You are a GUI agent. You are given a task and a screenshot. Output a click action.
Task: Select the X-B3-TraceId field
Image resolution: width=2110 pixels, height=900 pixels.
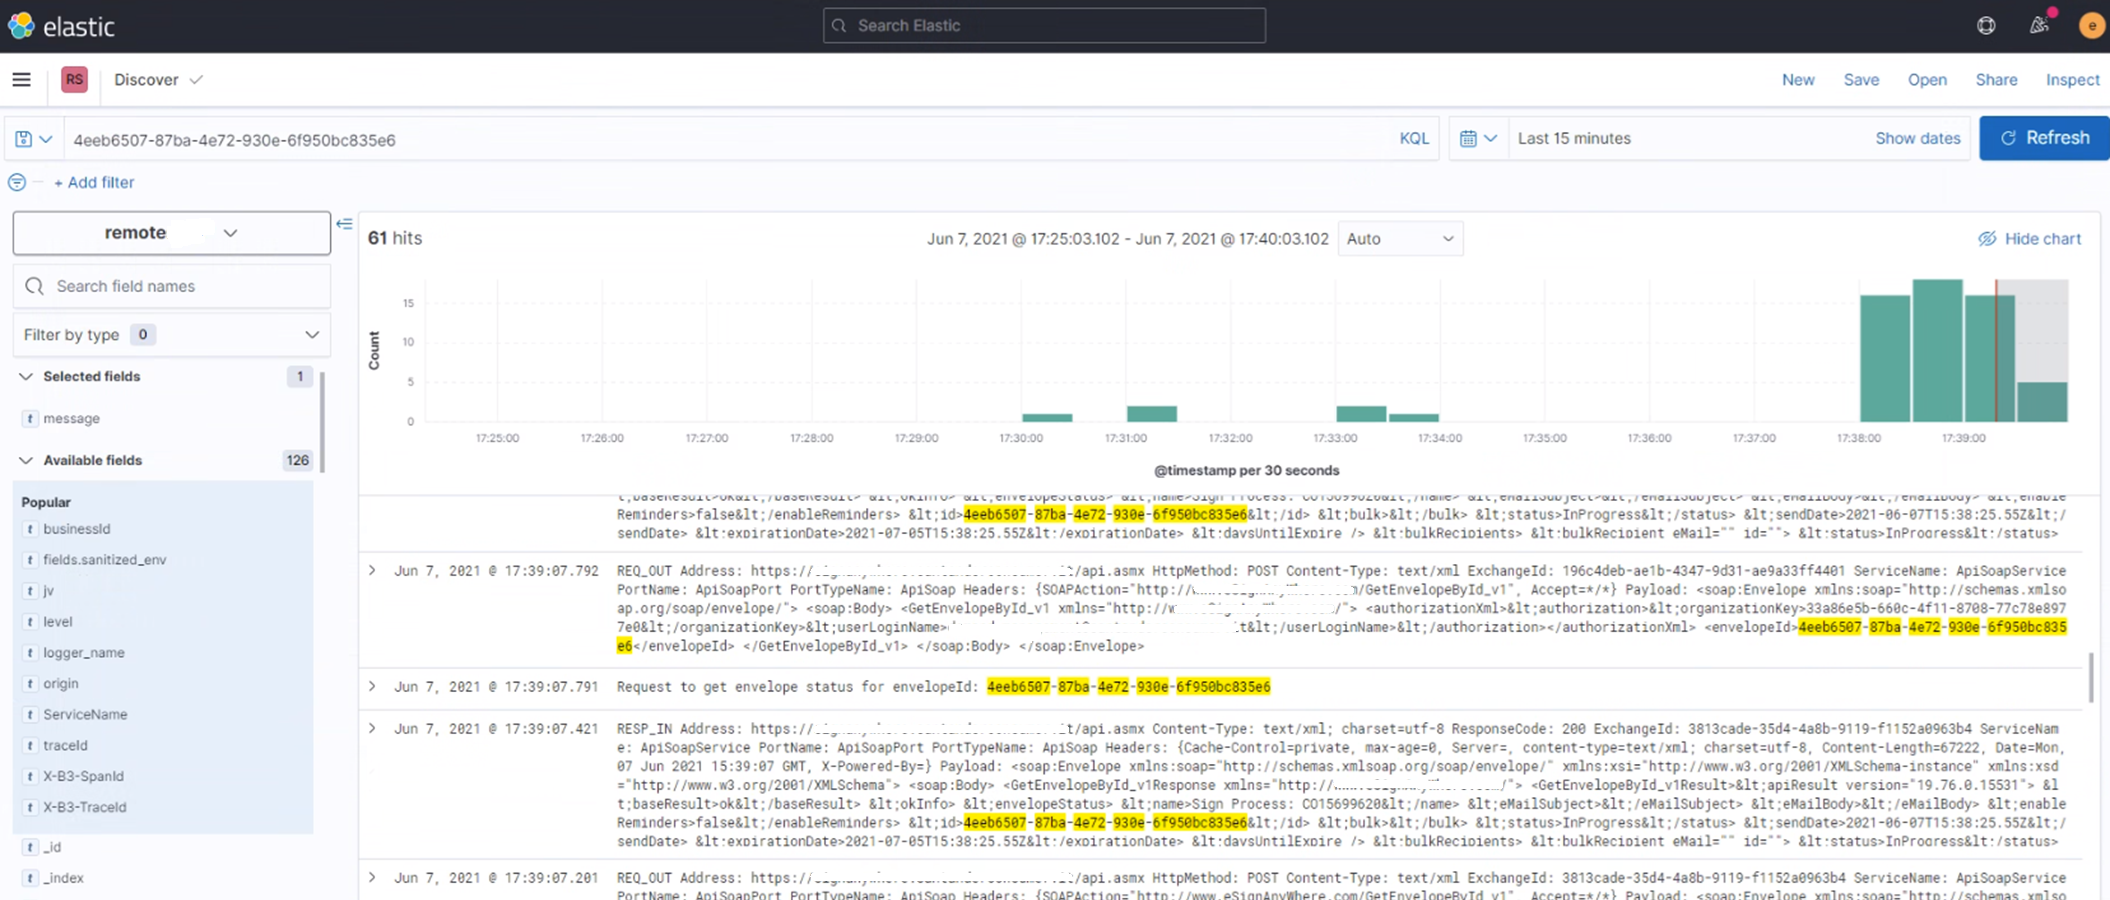(x=84, y=808)
